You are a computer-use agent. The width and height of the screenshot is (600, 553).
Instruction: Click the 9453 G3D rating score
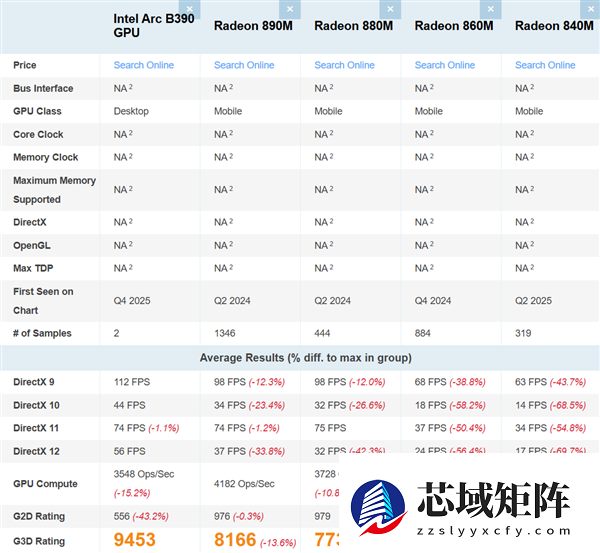(135, 540)
